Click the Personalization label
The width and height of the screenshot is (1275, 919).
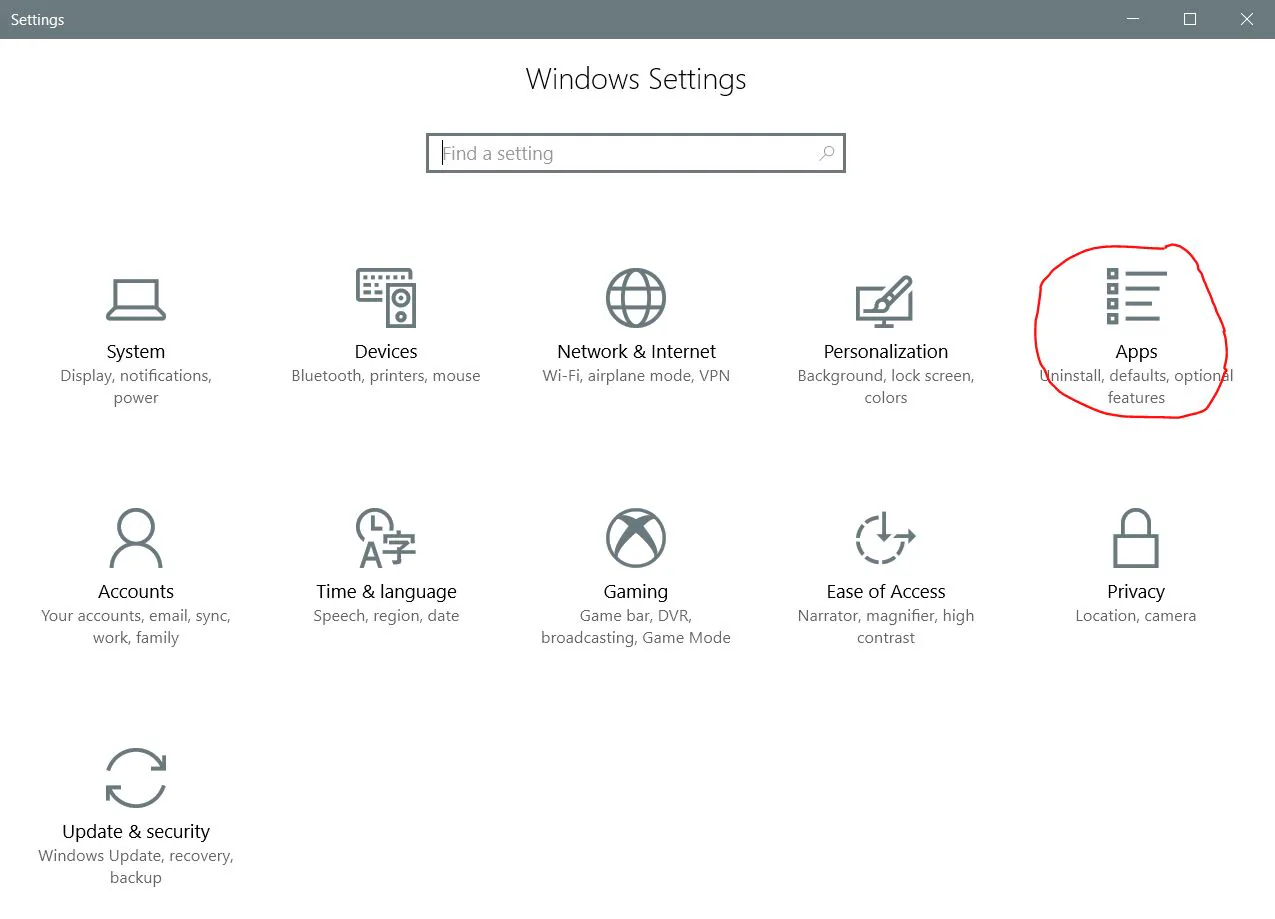tap(886, 352)
